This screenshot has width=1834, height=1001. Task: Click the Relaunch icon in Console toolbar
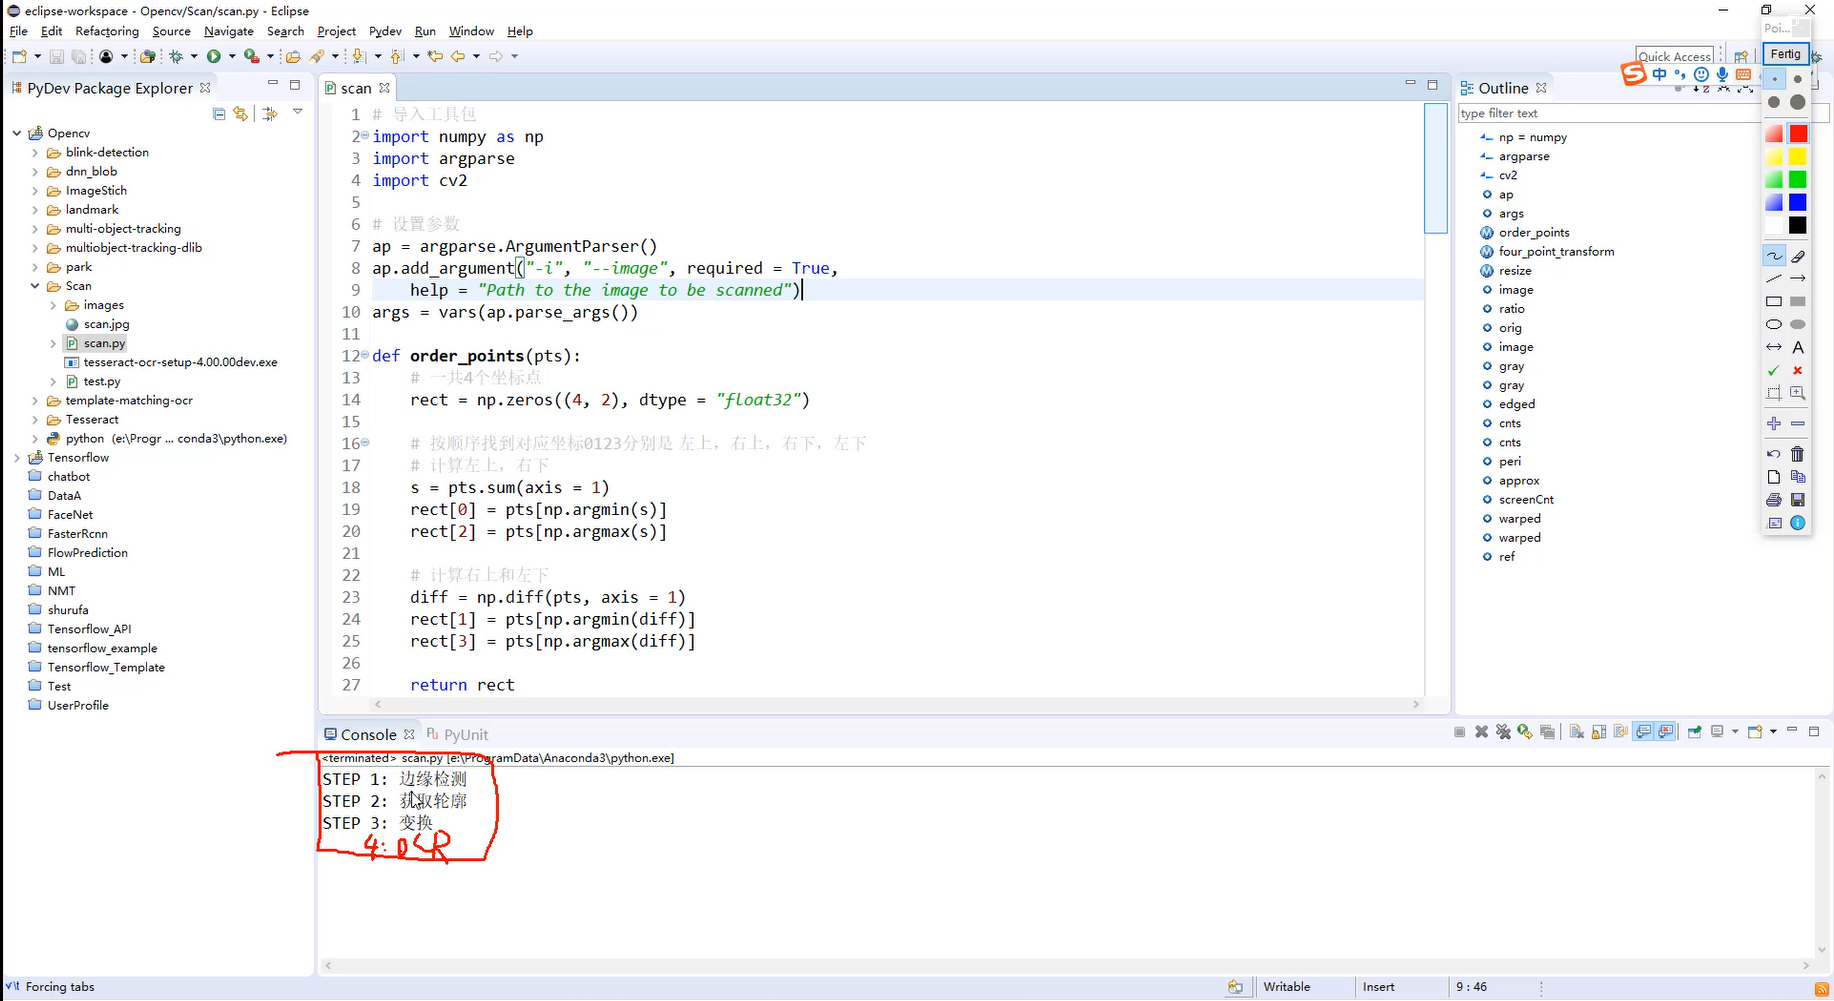(1525, 732)
